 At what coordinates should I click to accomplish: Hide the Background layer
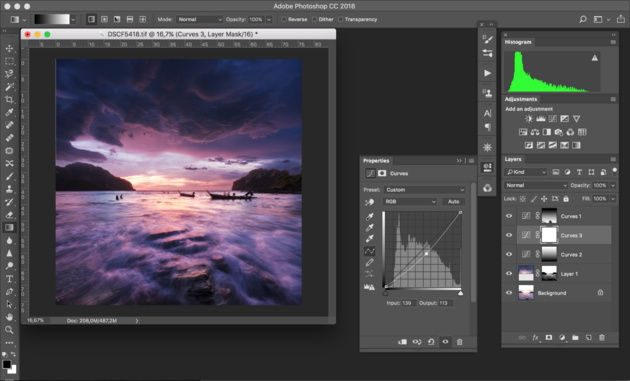(x=509, y=293)
